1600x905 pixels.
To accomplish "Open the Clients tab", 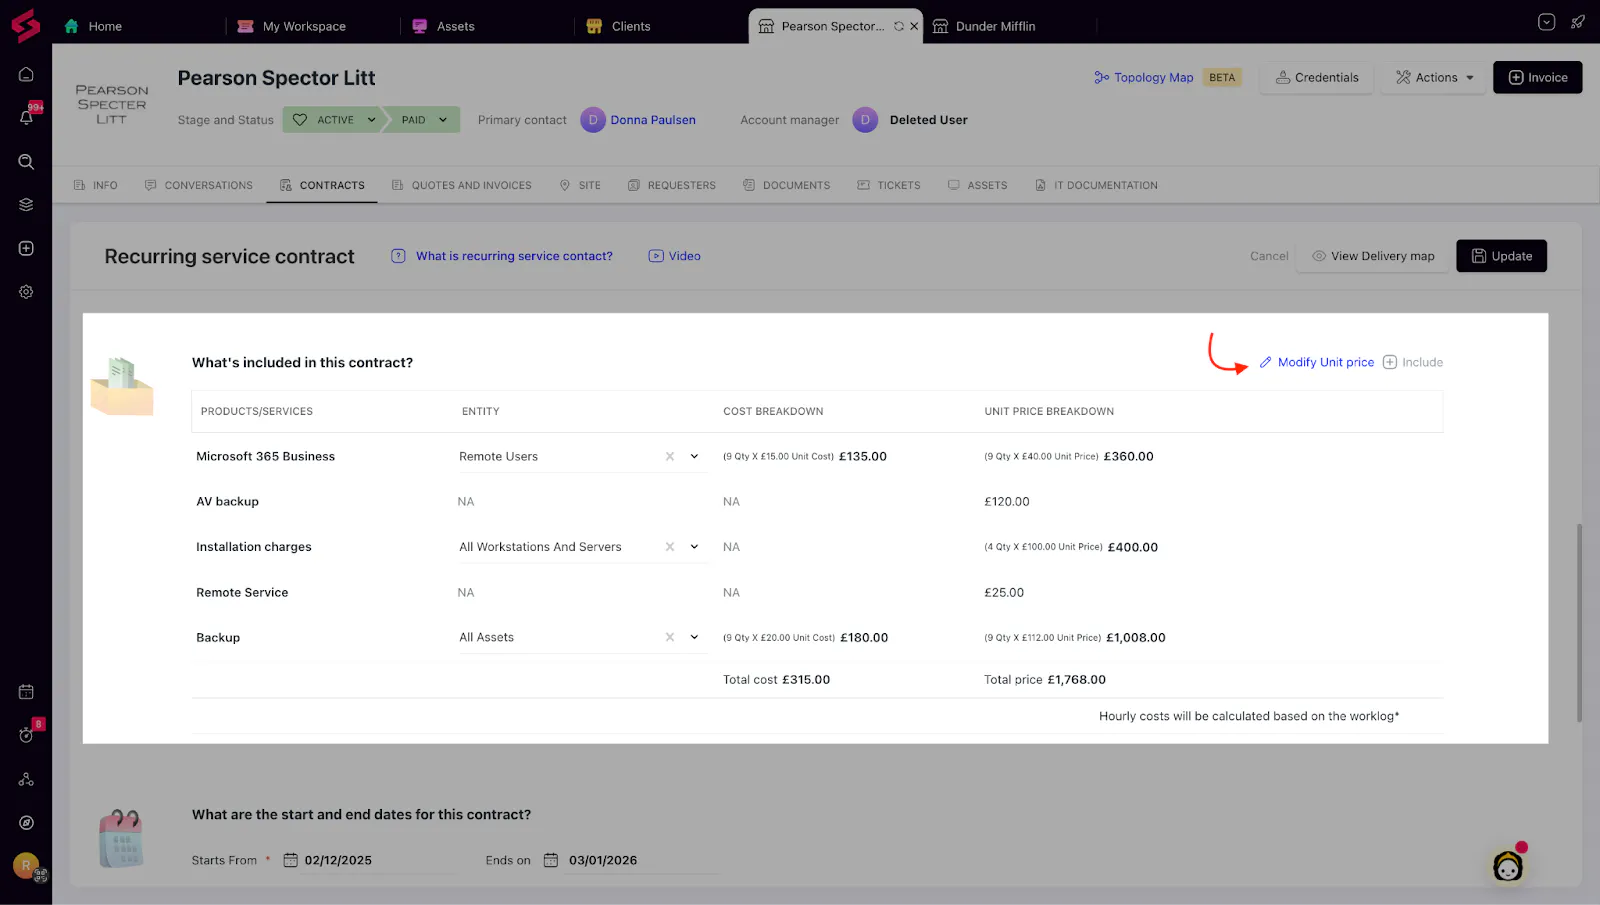I will click(618, 26).
